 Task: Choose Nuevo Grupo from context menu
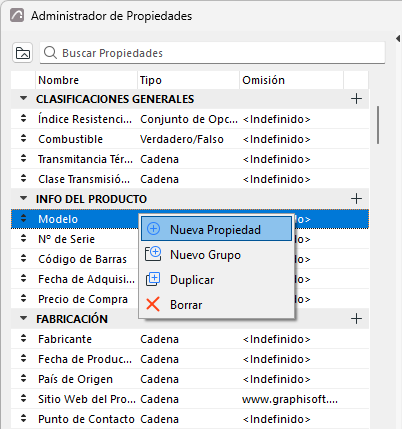pos(216,255)
